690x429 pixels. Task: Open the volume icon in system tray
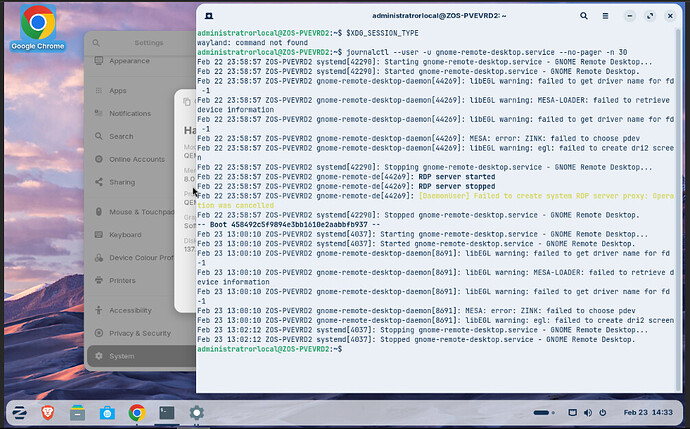click(x=587, y=413)
